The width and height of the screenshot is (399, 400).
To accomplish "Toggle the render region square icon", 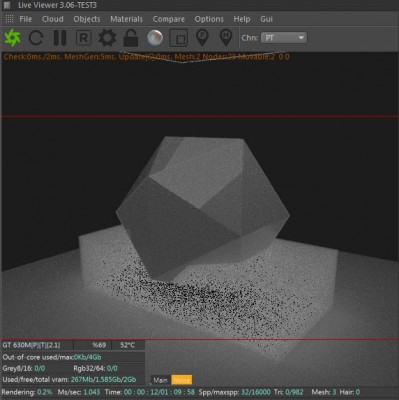I will pyautogui.click(x=179, y=38).
